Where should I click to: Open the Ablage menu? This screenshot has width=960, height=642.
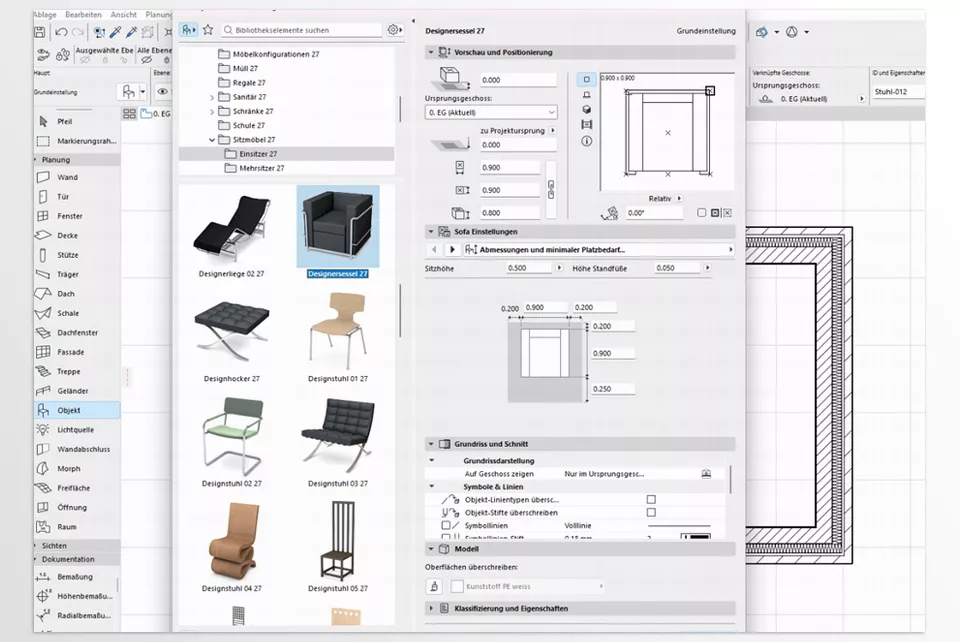(45, 14)
